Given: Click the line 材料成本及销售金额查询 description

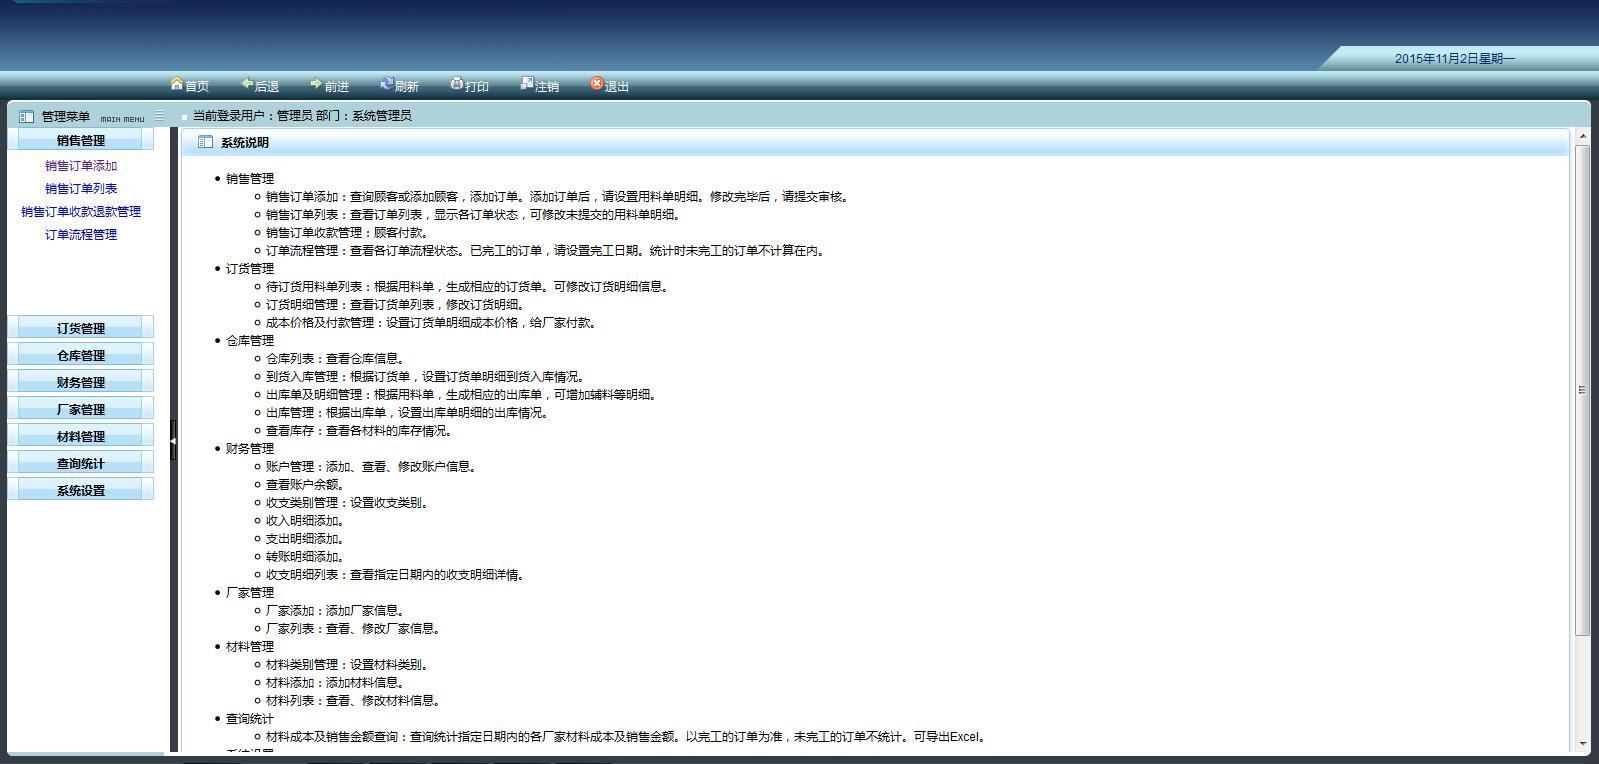Looking at the screenshot, I should tap(627, 737).
